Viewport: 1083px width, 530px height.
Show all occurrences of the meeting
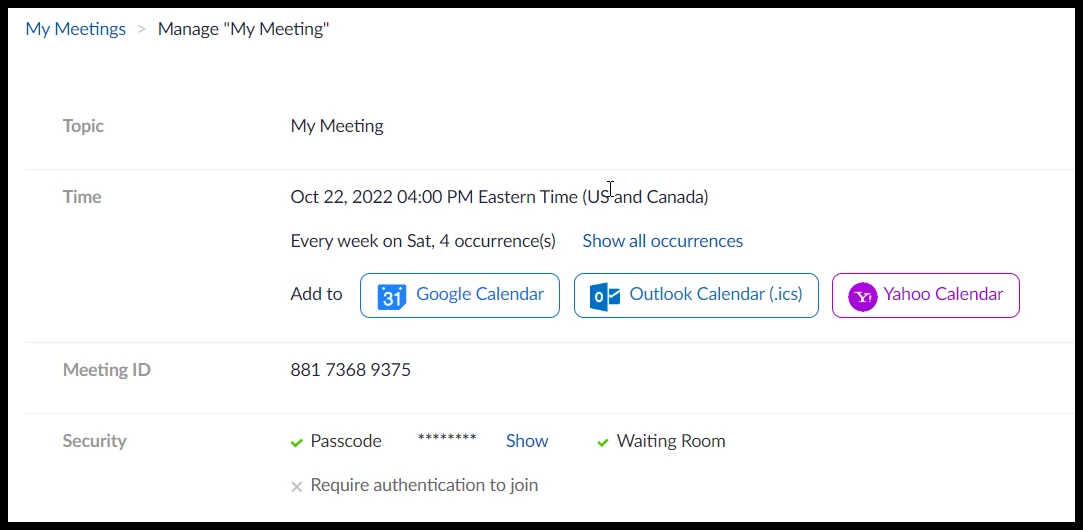coord(662,241)
